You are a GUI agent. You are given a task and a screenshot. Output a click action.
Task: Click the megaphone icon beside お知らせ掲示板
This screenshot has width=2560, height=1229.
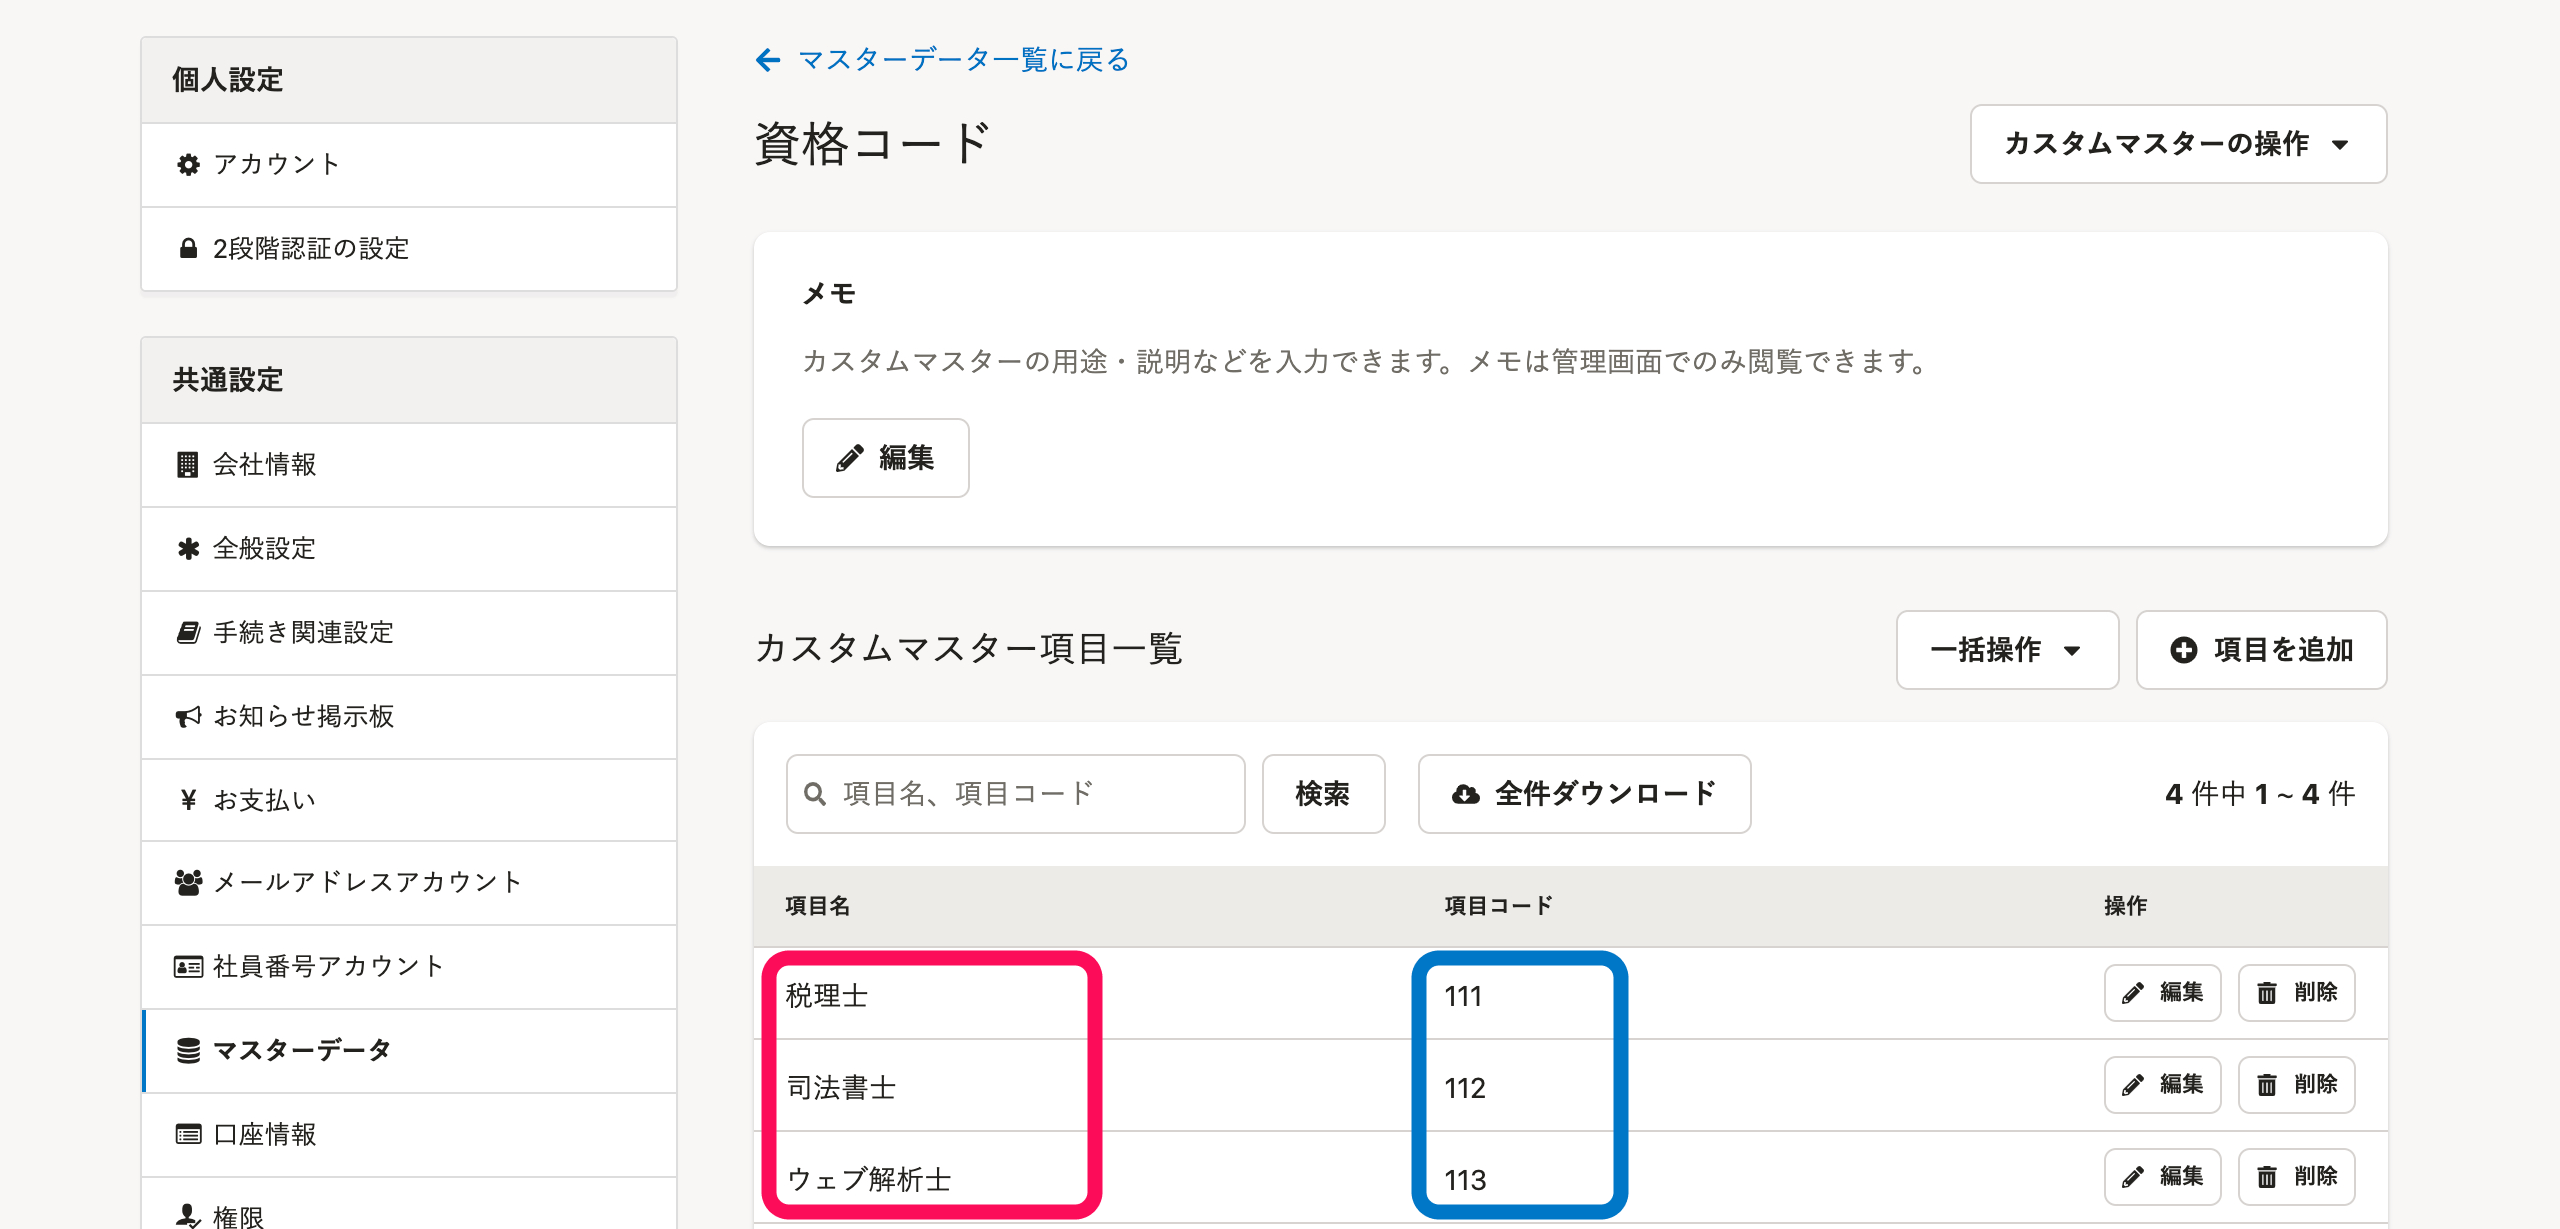coord(188,716)
